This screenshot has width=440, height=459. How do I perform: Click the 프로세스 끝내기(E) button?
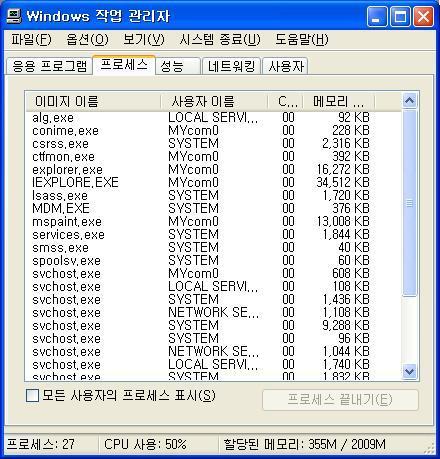coord(340,400)
